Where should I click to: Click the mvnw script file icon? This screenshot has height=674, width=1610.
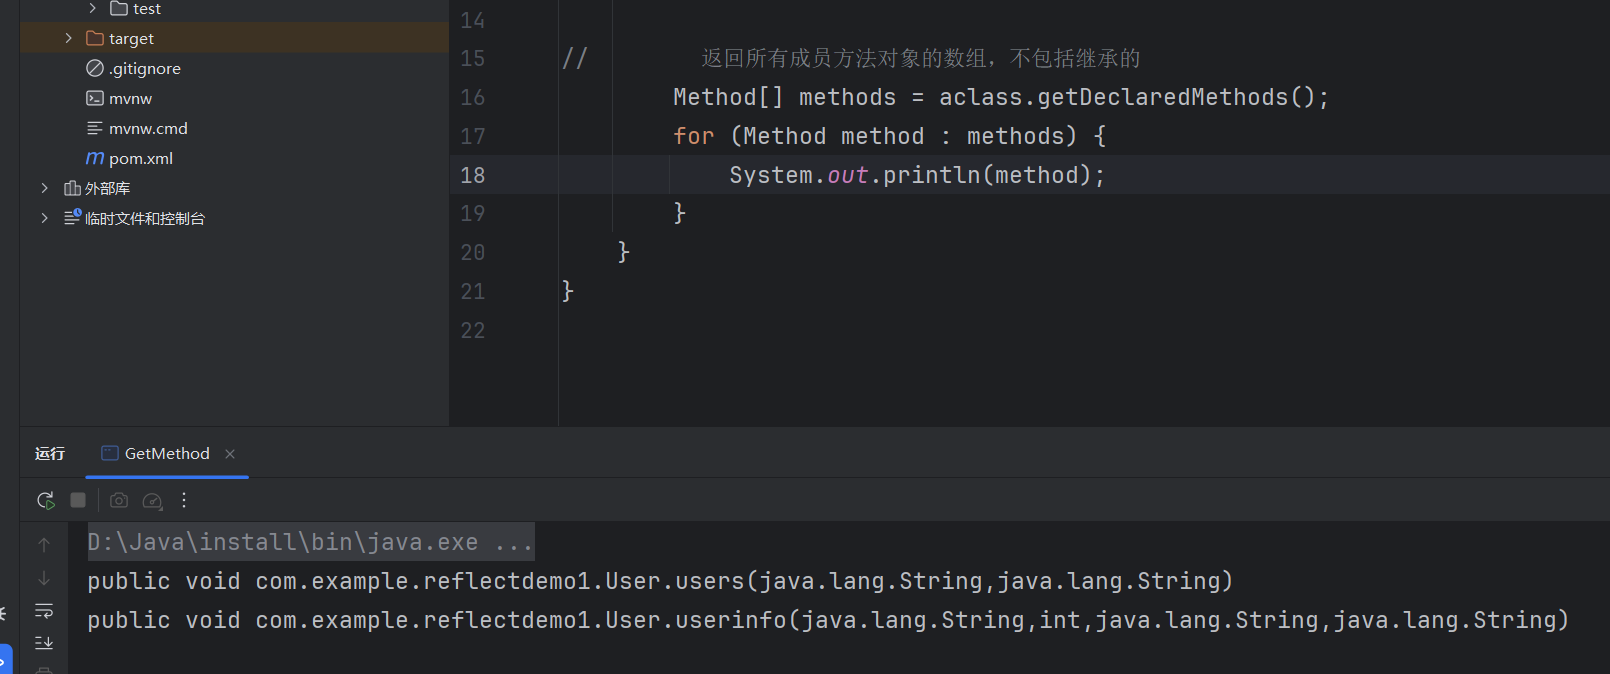[x=95, y=98]
